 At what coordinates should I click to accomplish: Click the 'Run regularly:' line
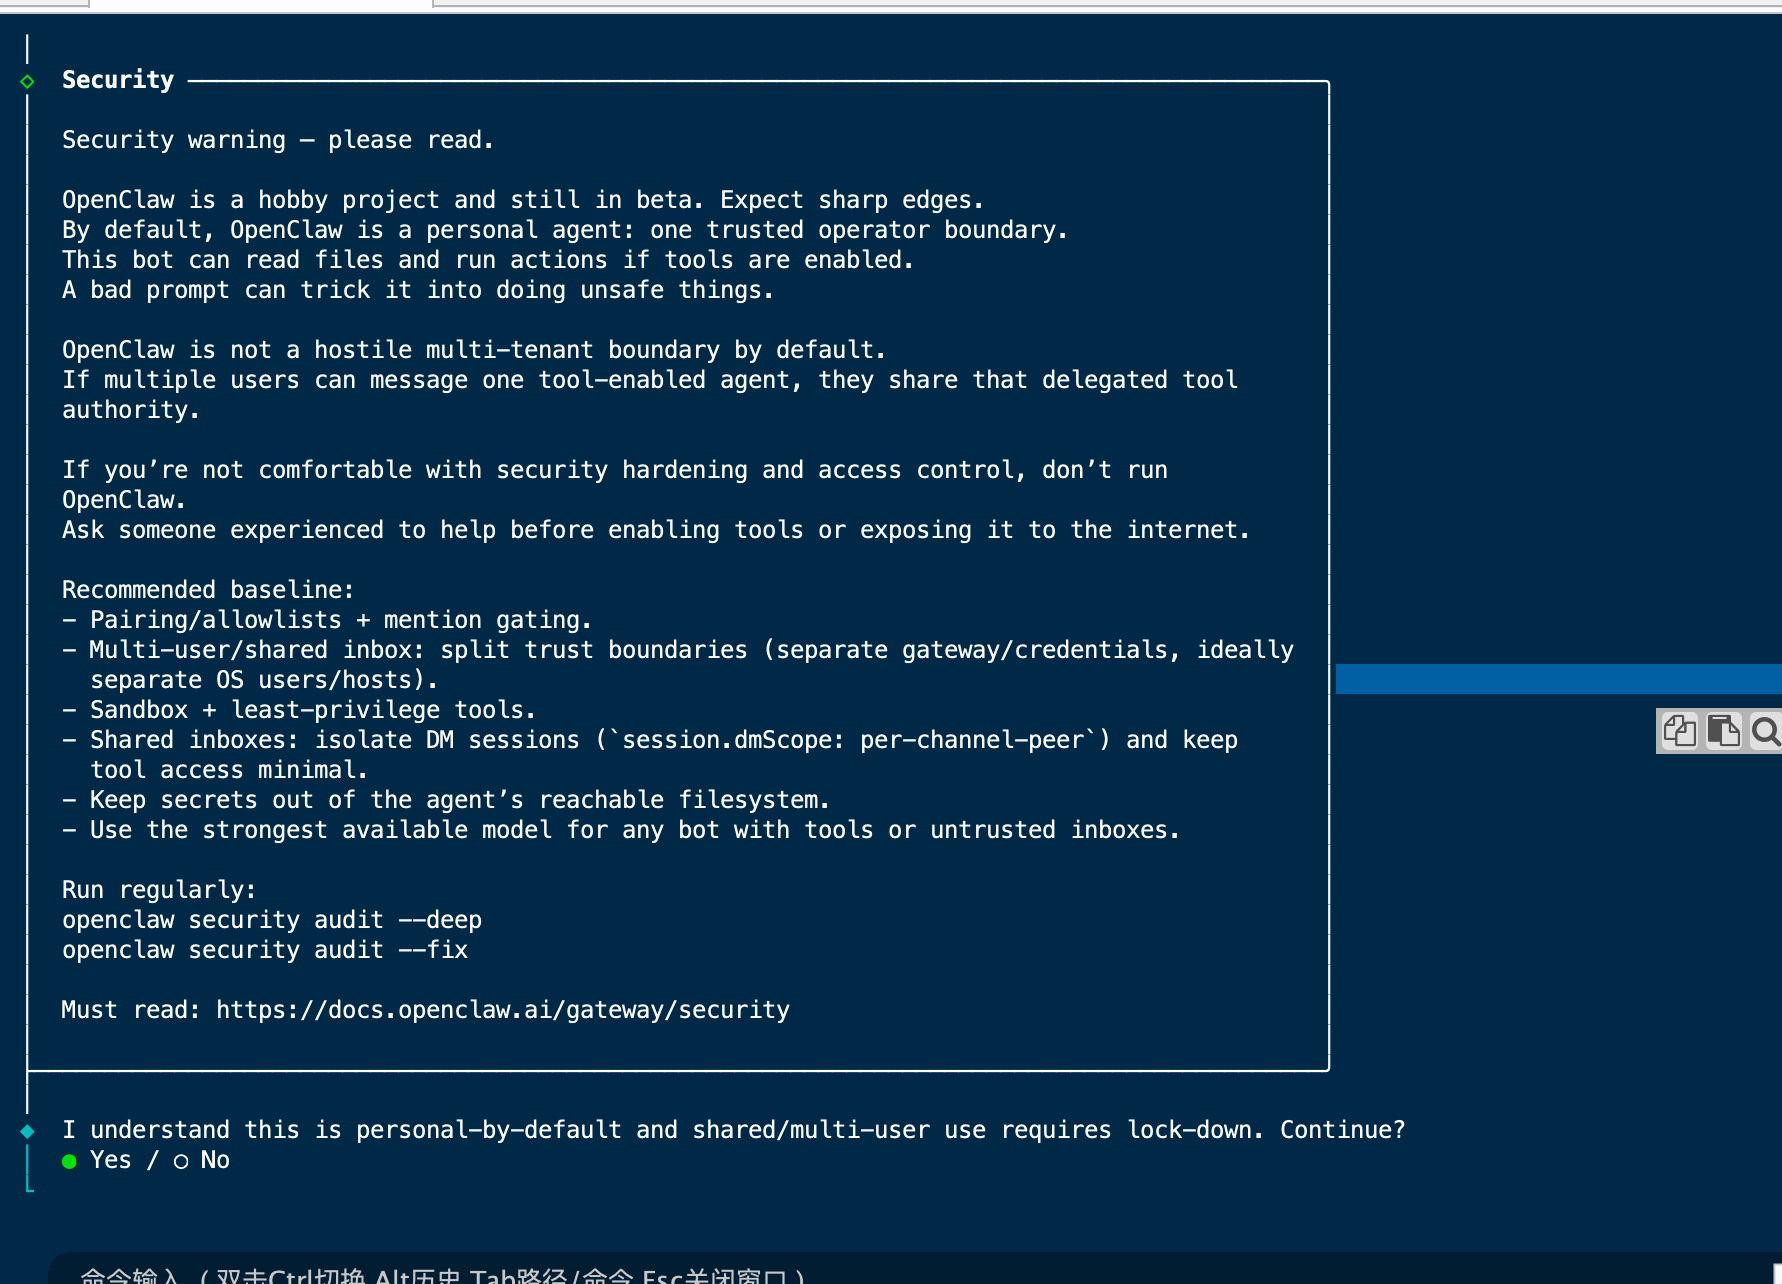point(158,890)
